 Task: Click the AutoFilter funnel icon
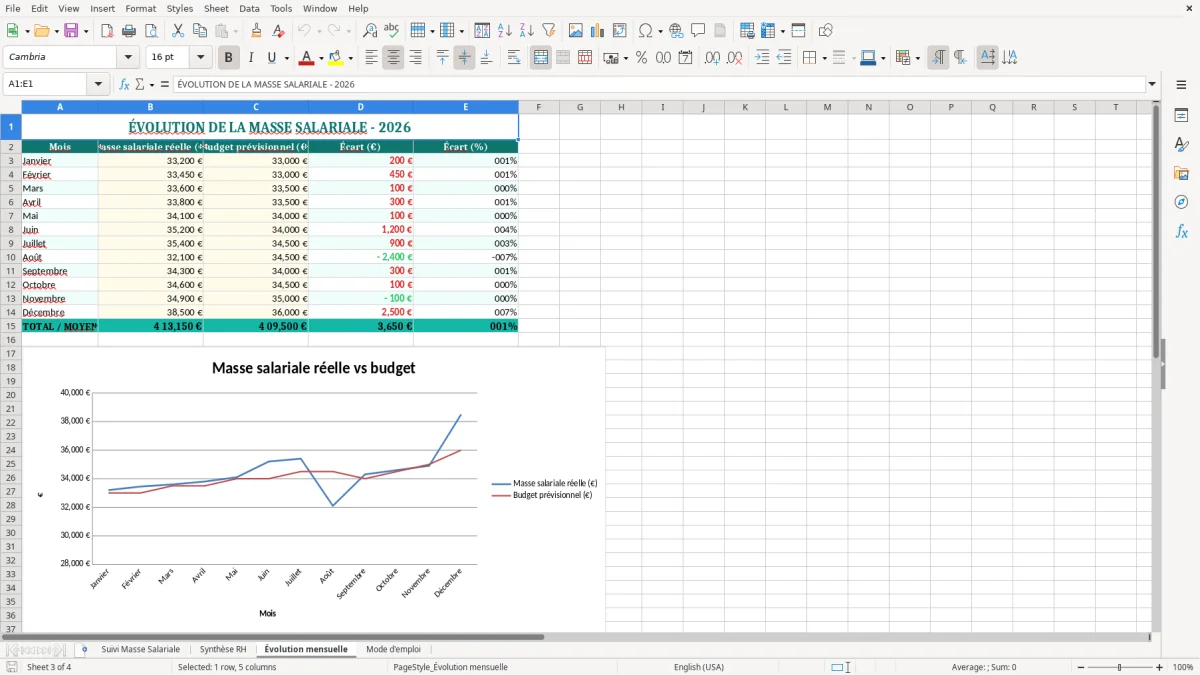click(x=549, y=31)
